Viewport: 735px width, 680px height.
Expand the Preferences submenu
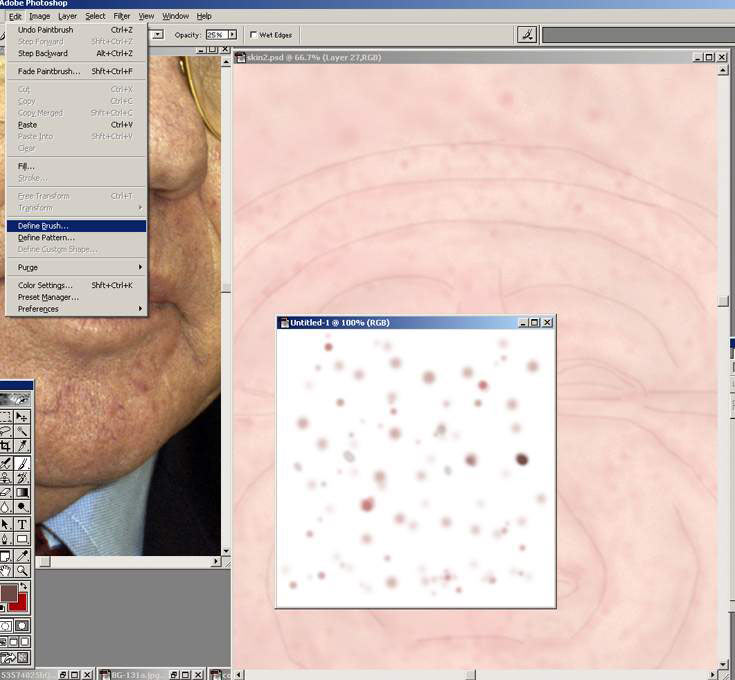(76, 309)
